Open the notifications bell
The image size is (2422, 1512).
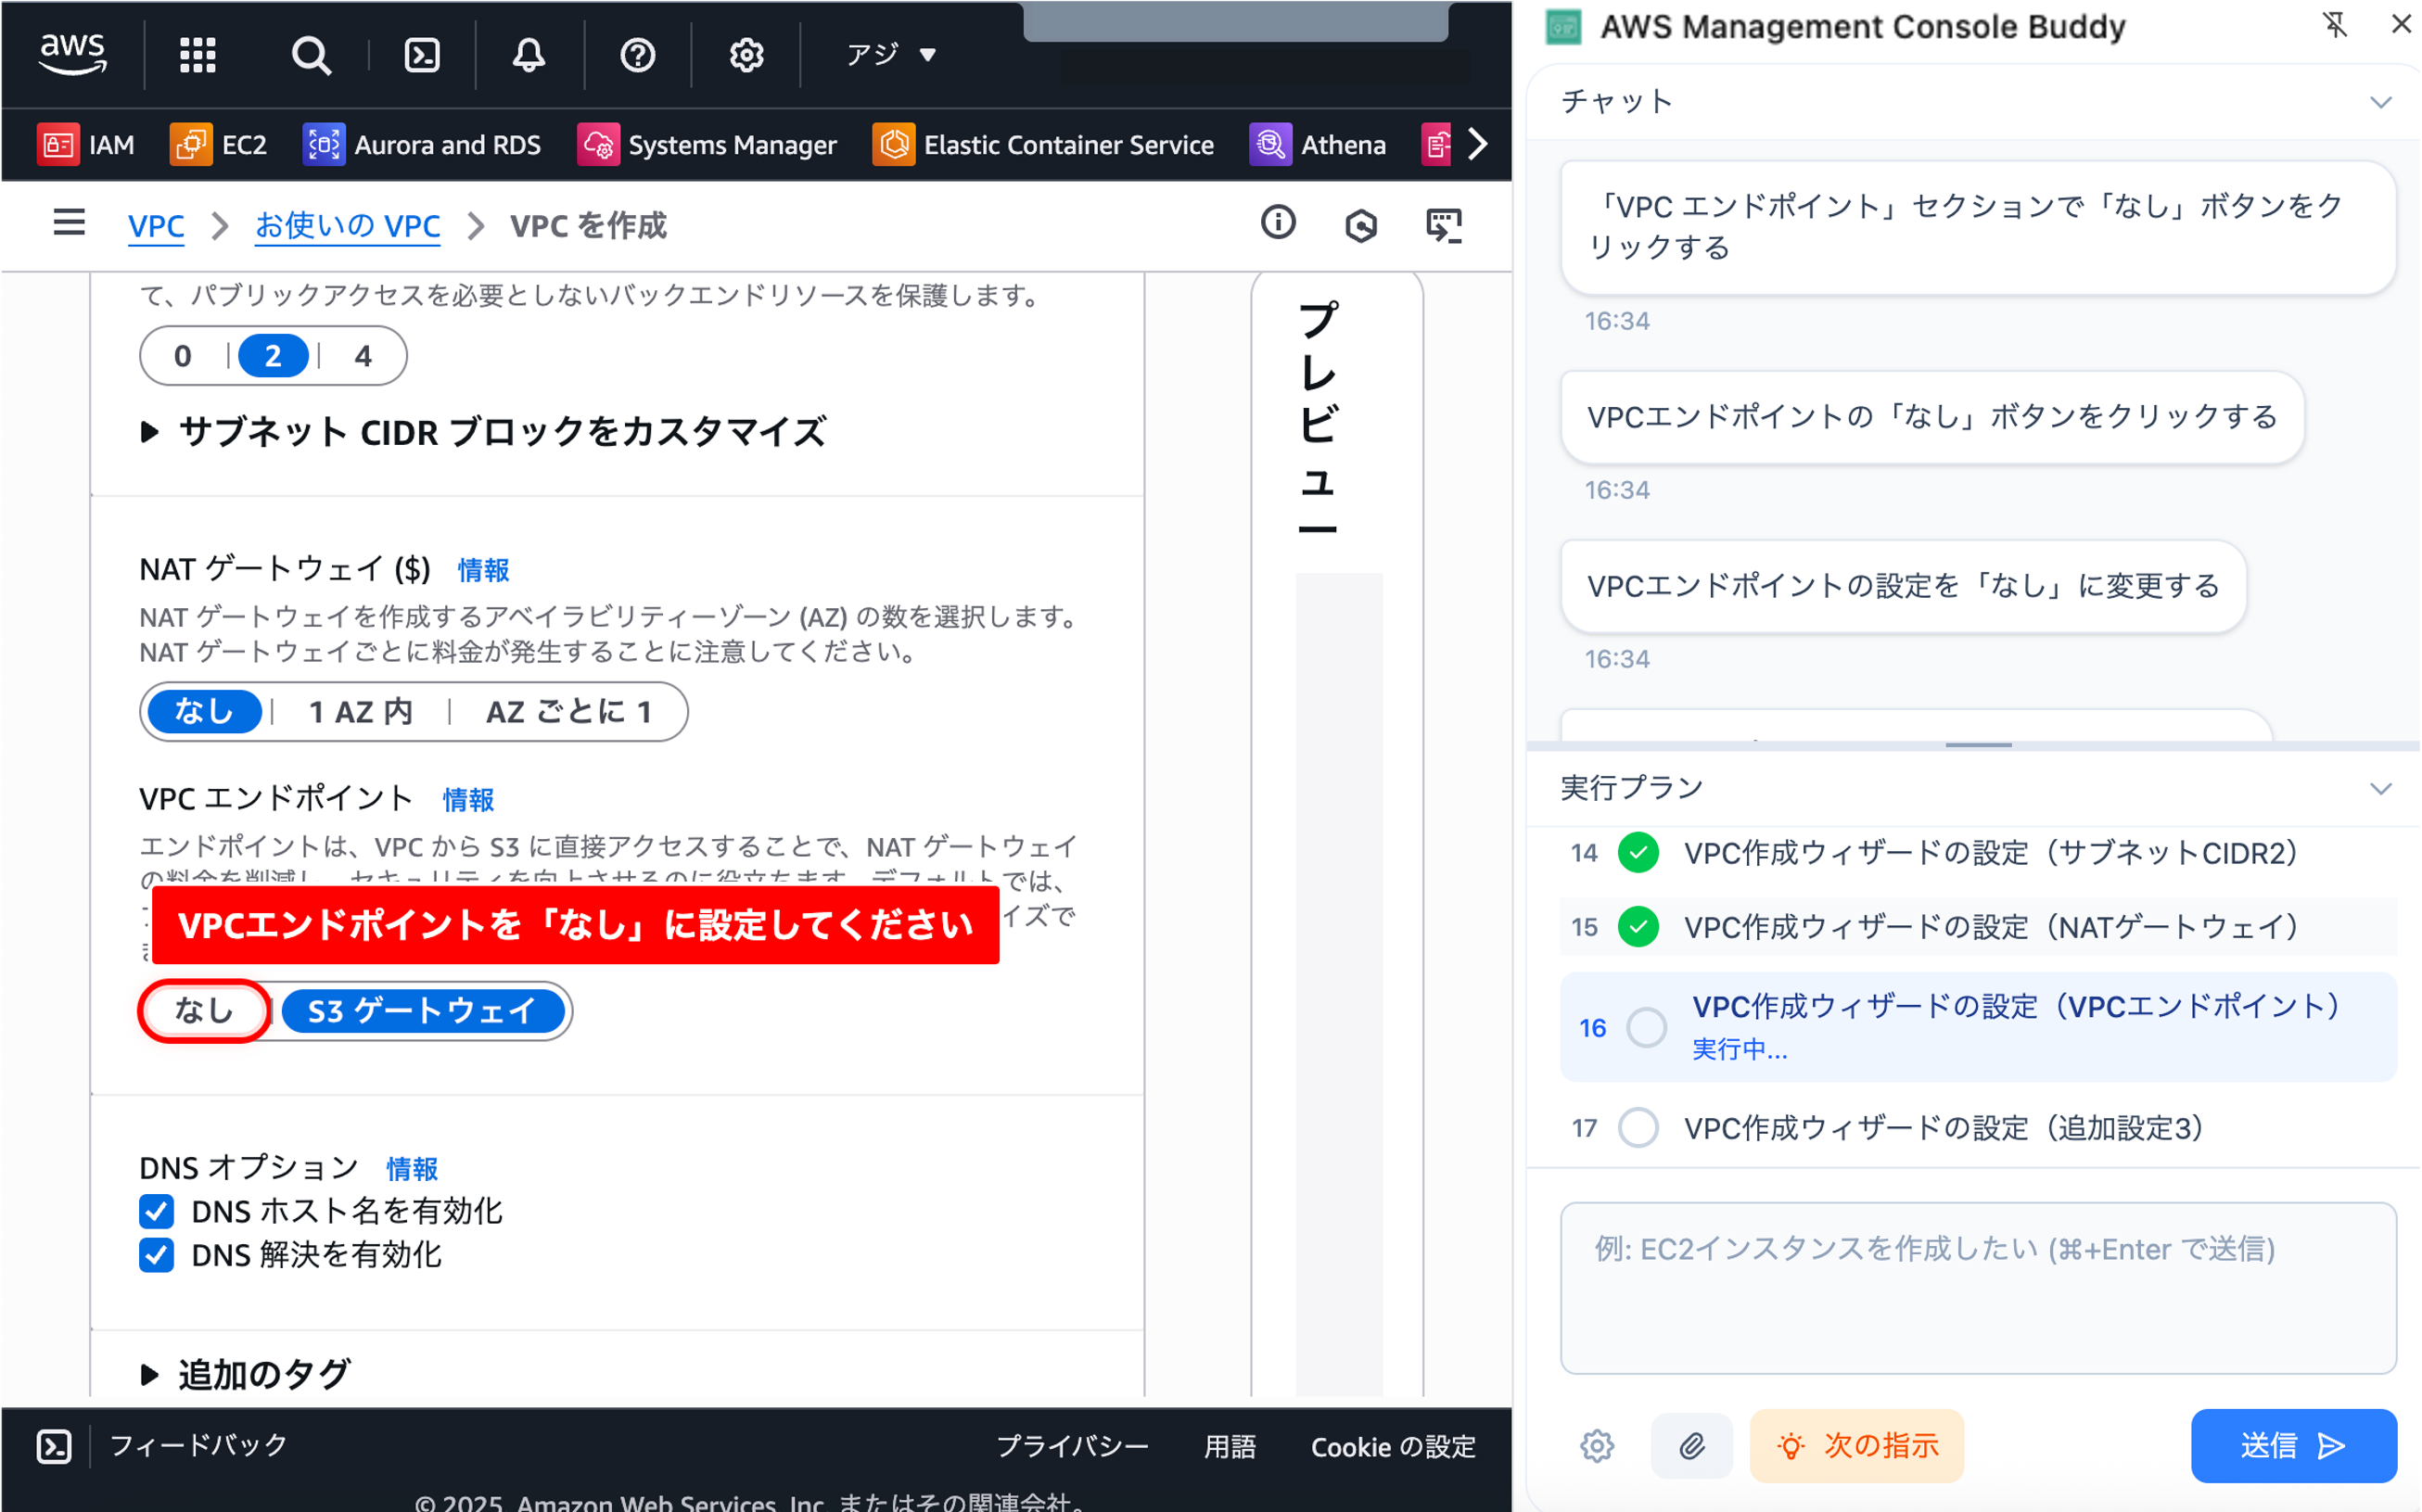pyautogui.click(x=529, y=54)
